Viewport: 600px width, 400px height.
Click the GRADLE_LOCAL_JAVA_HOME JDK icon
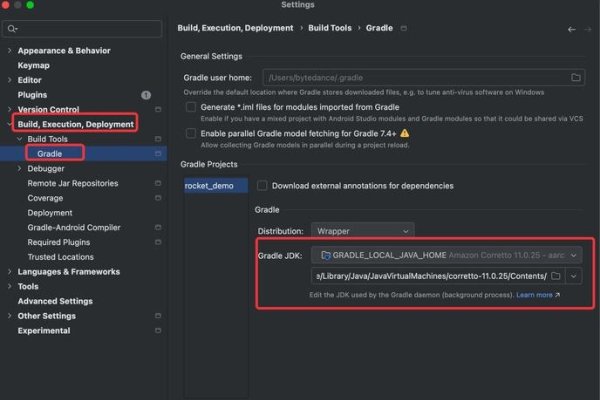click(x=326, y=255)
